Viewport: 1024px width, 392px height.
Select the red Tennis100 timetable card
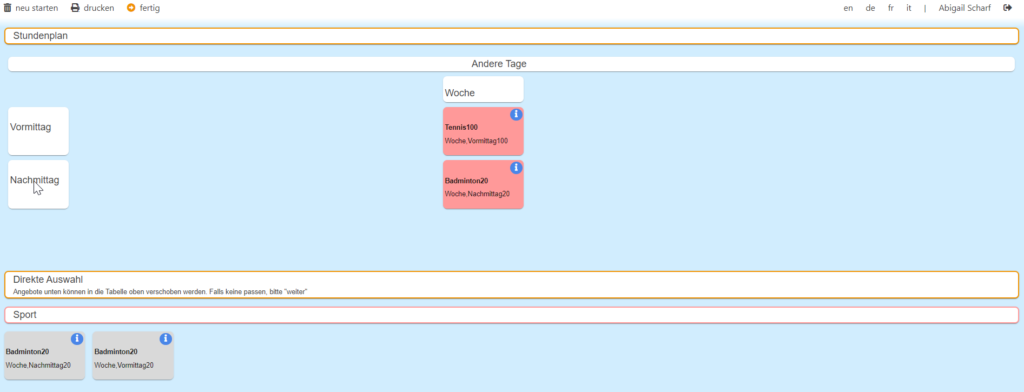pos(483,131)
